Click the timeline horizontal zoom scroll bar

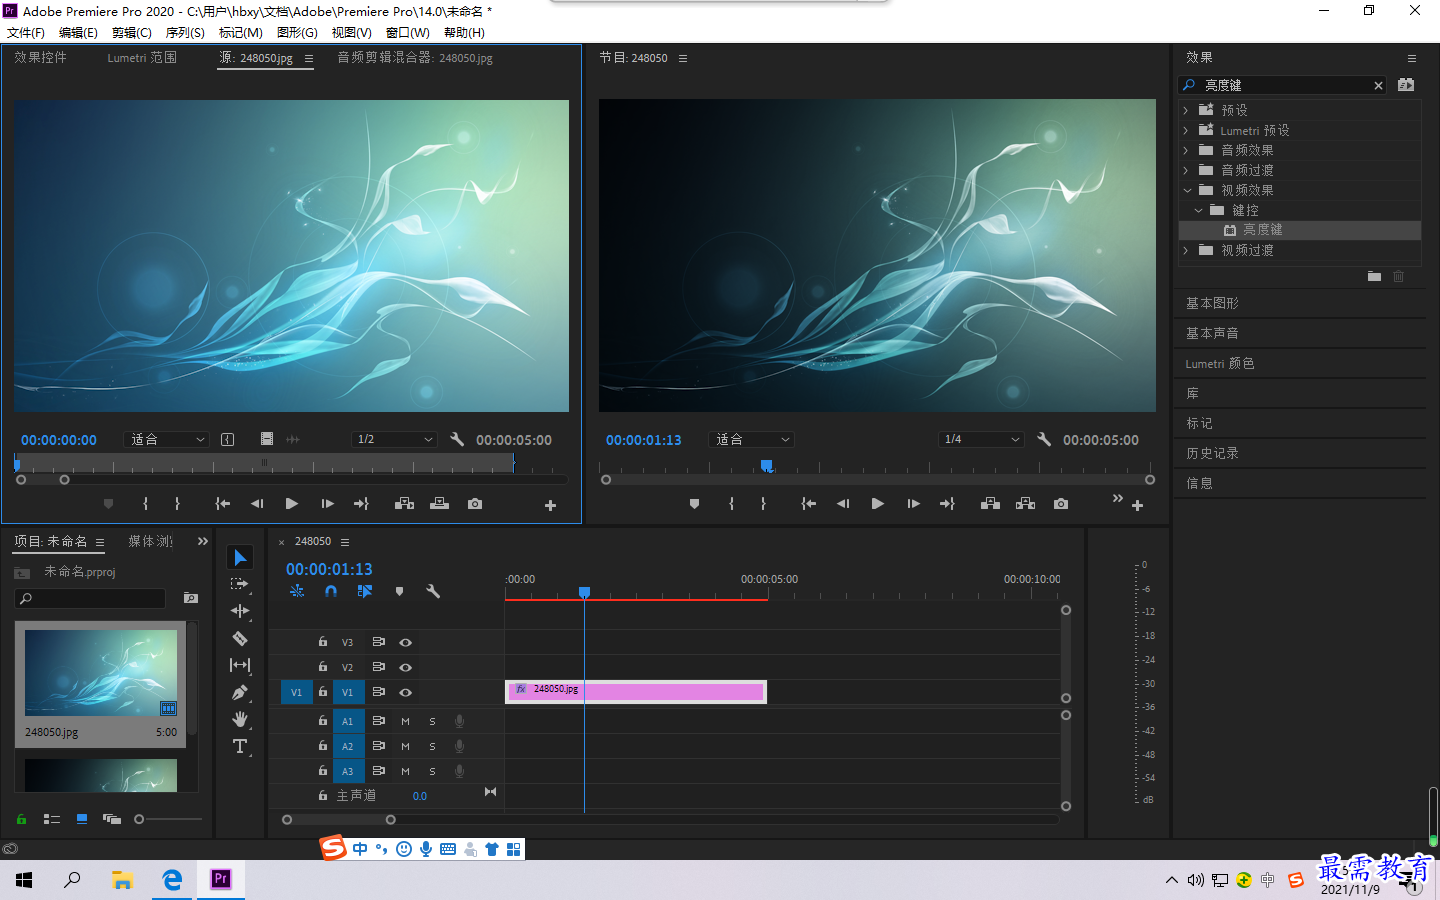point(339,820)
